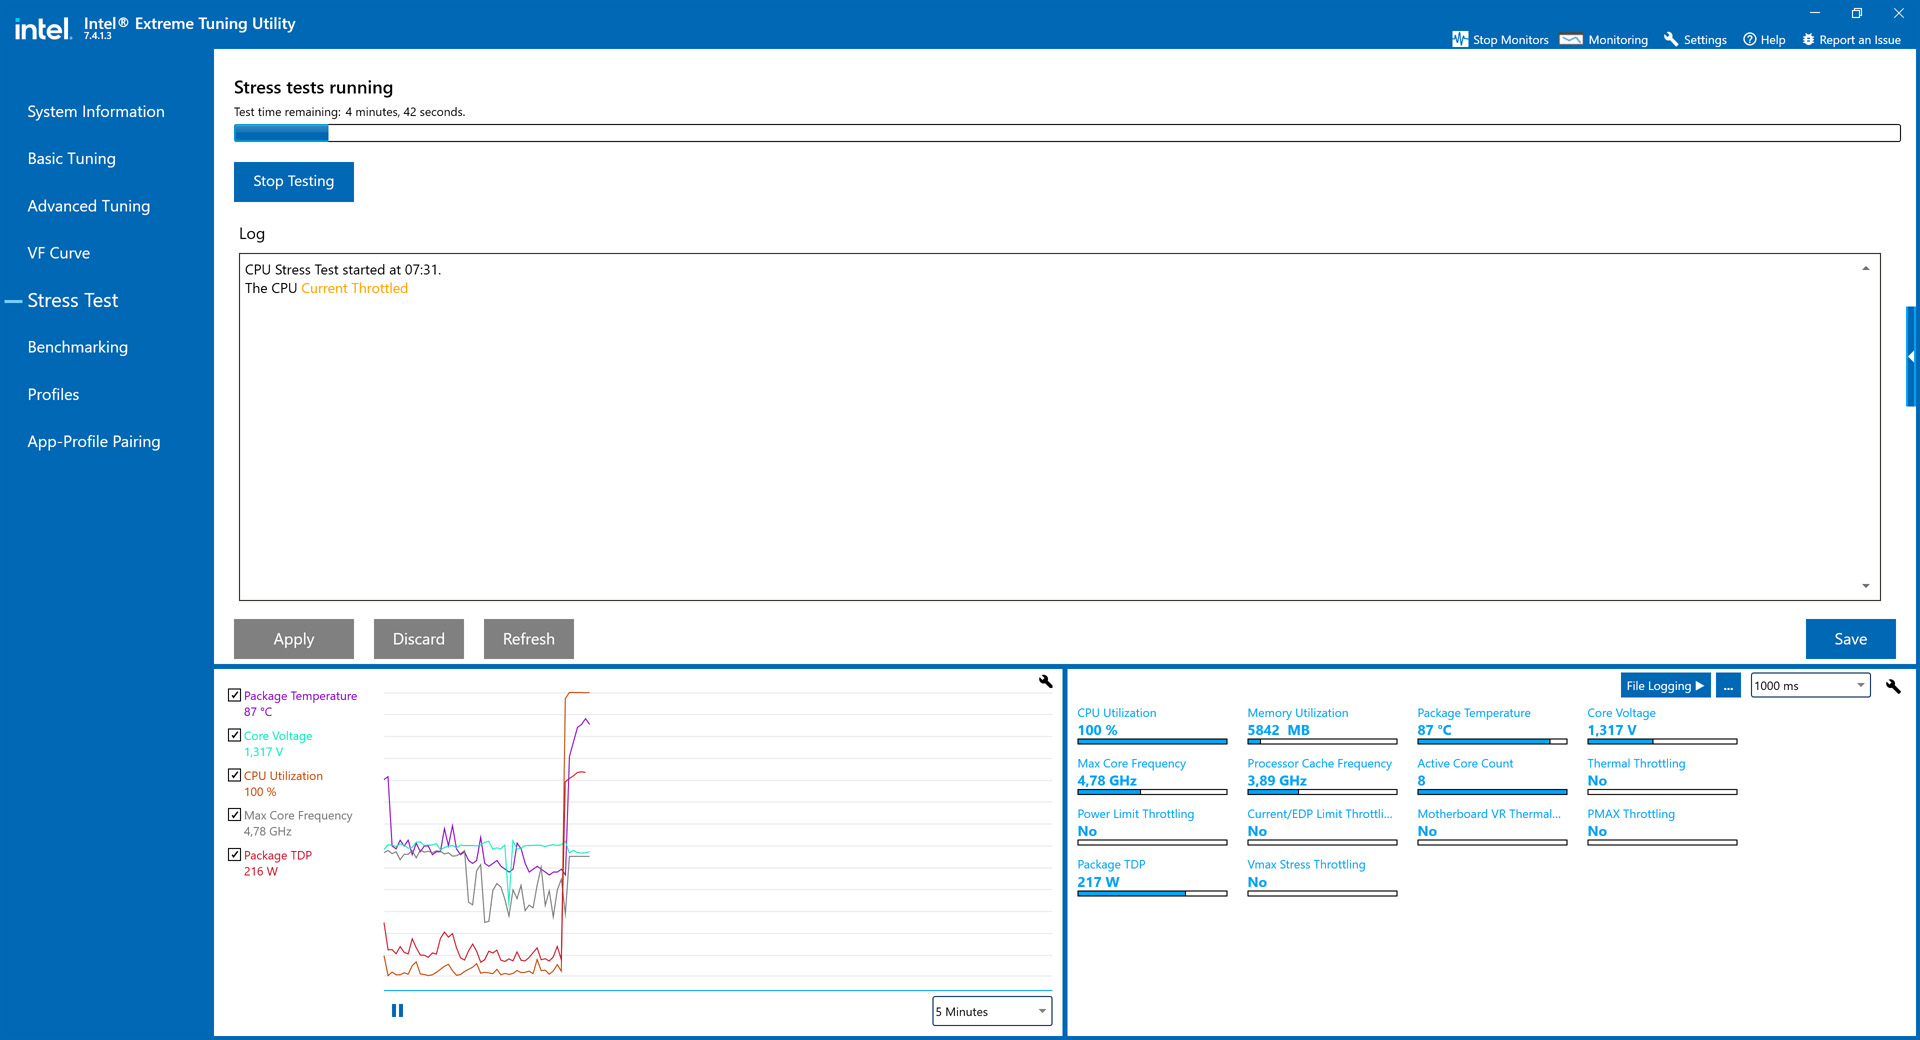Uncheck CPU Utilization graph checkbox
This screenshot has height=1040, width=1920.
coord(234,775)
